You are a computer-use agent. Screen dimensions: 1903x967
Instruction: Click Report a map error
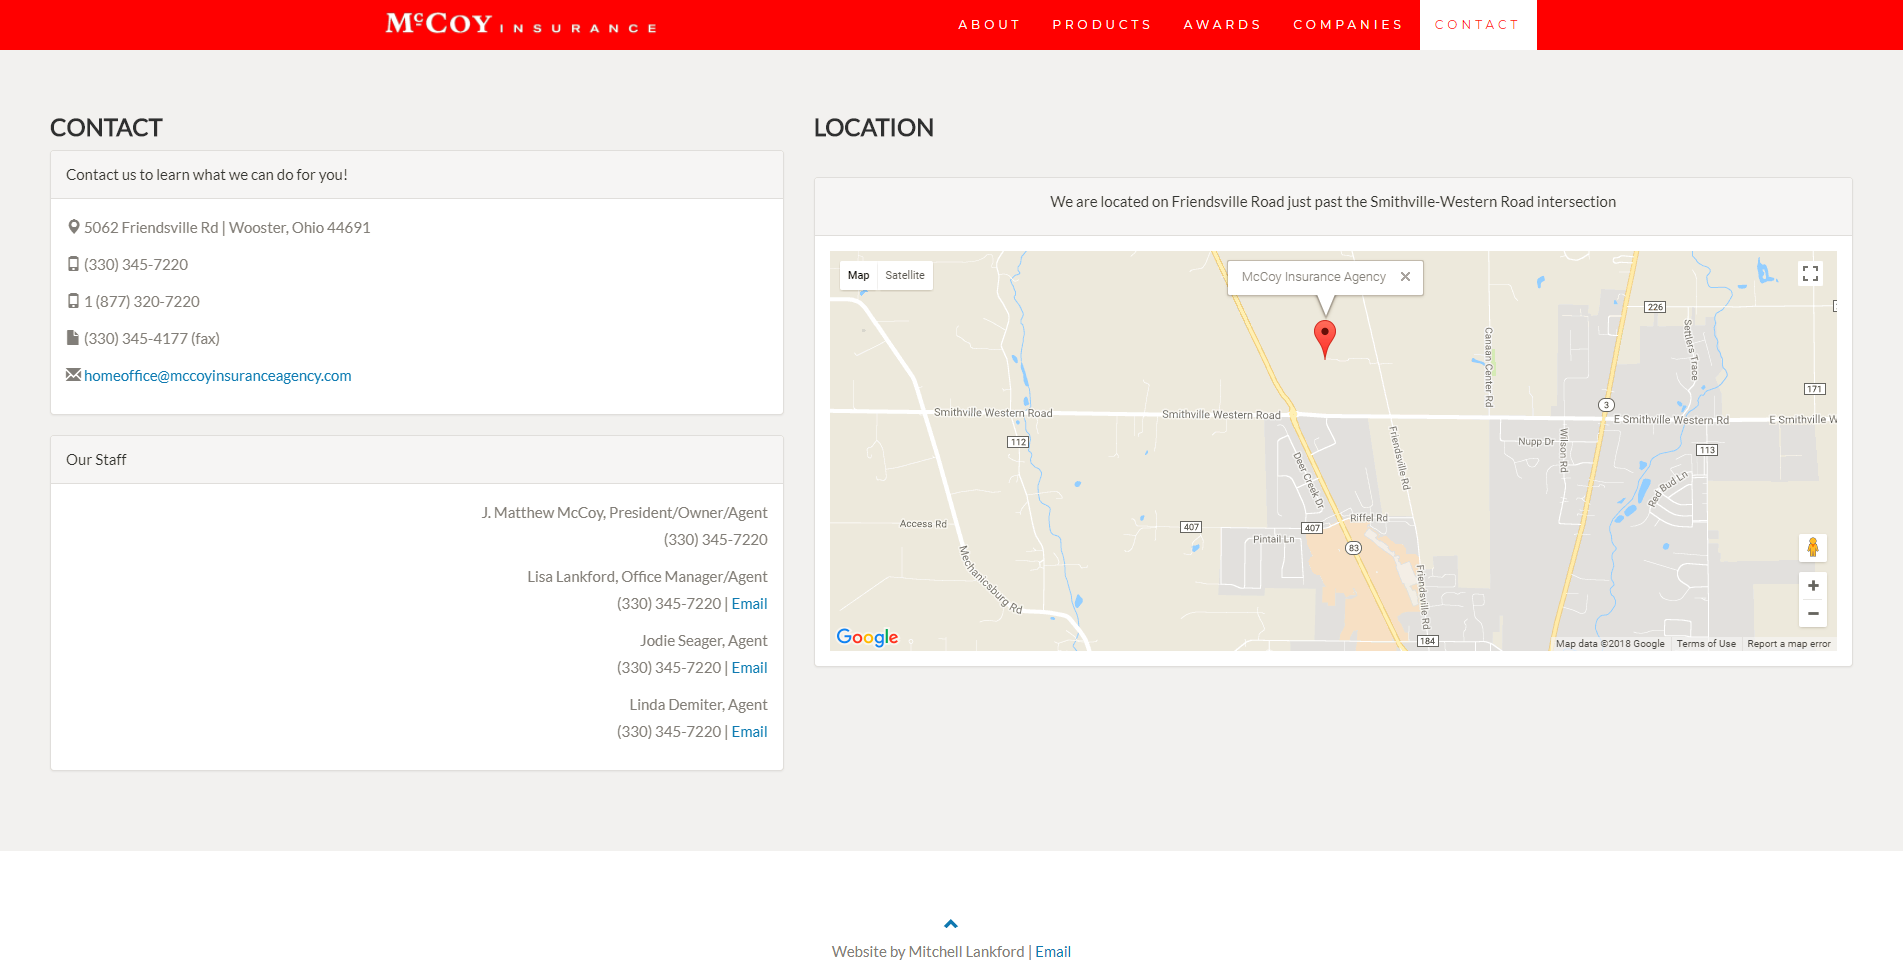[x=1789, y=644]
